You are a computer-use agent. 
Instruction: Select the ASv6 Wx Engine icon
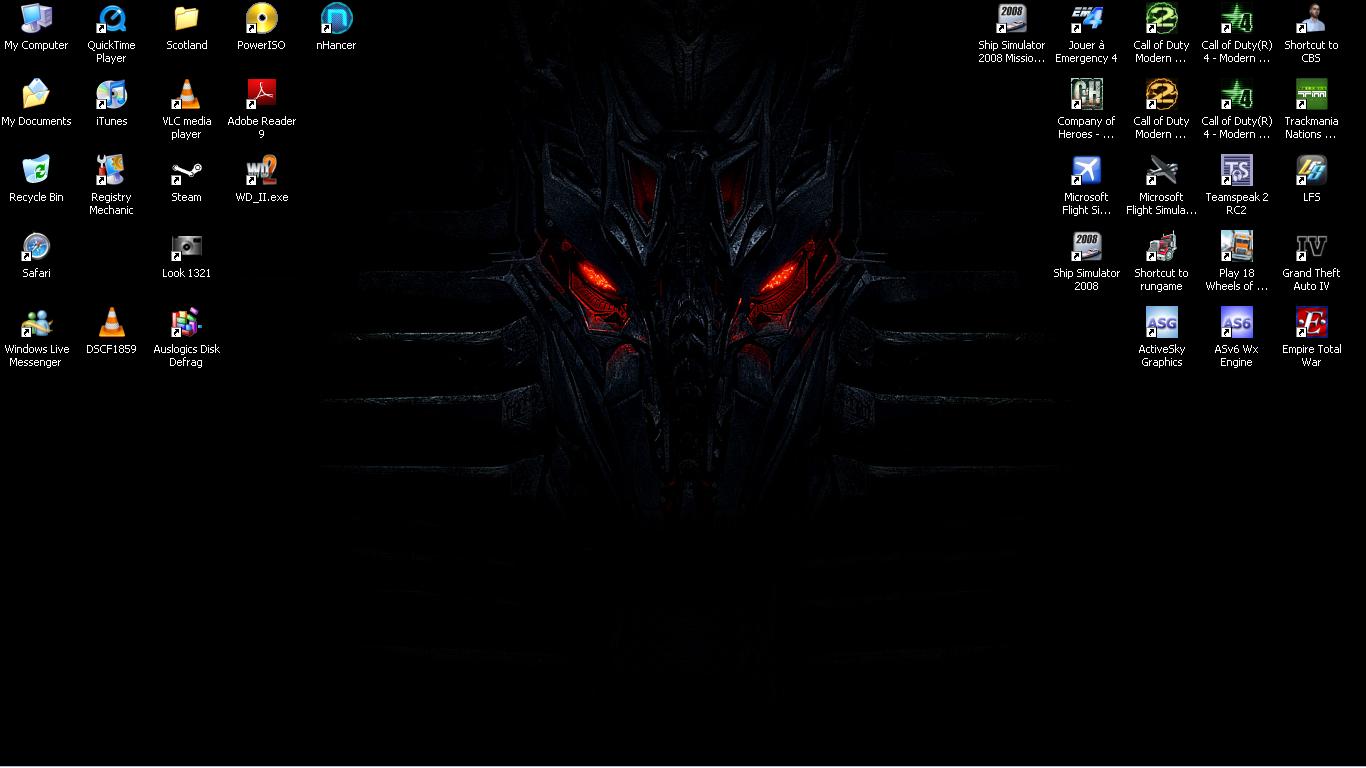tap(1236, 323)
